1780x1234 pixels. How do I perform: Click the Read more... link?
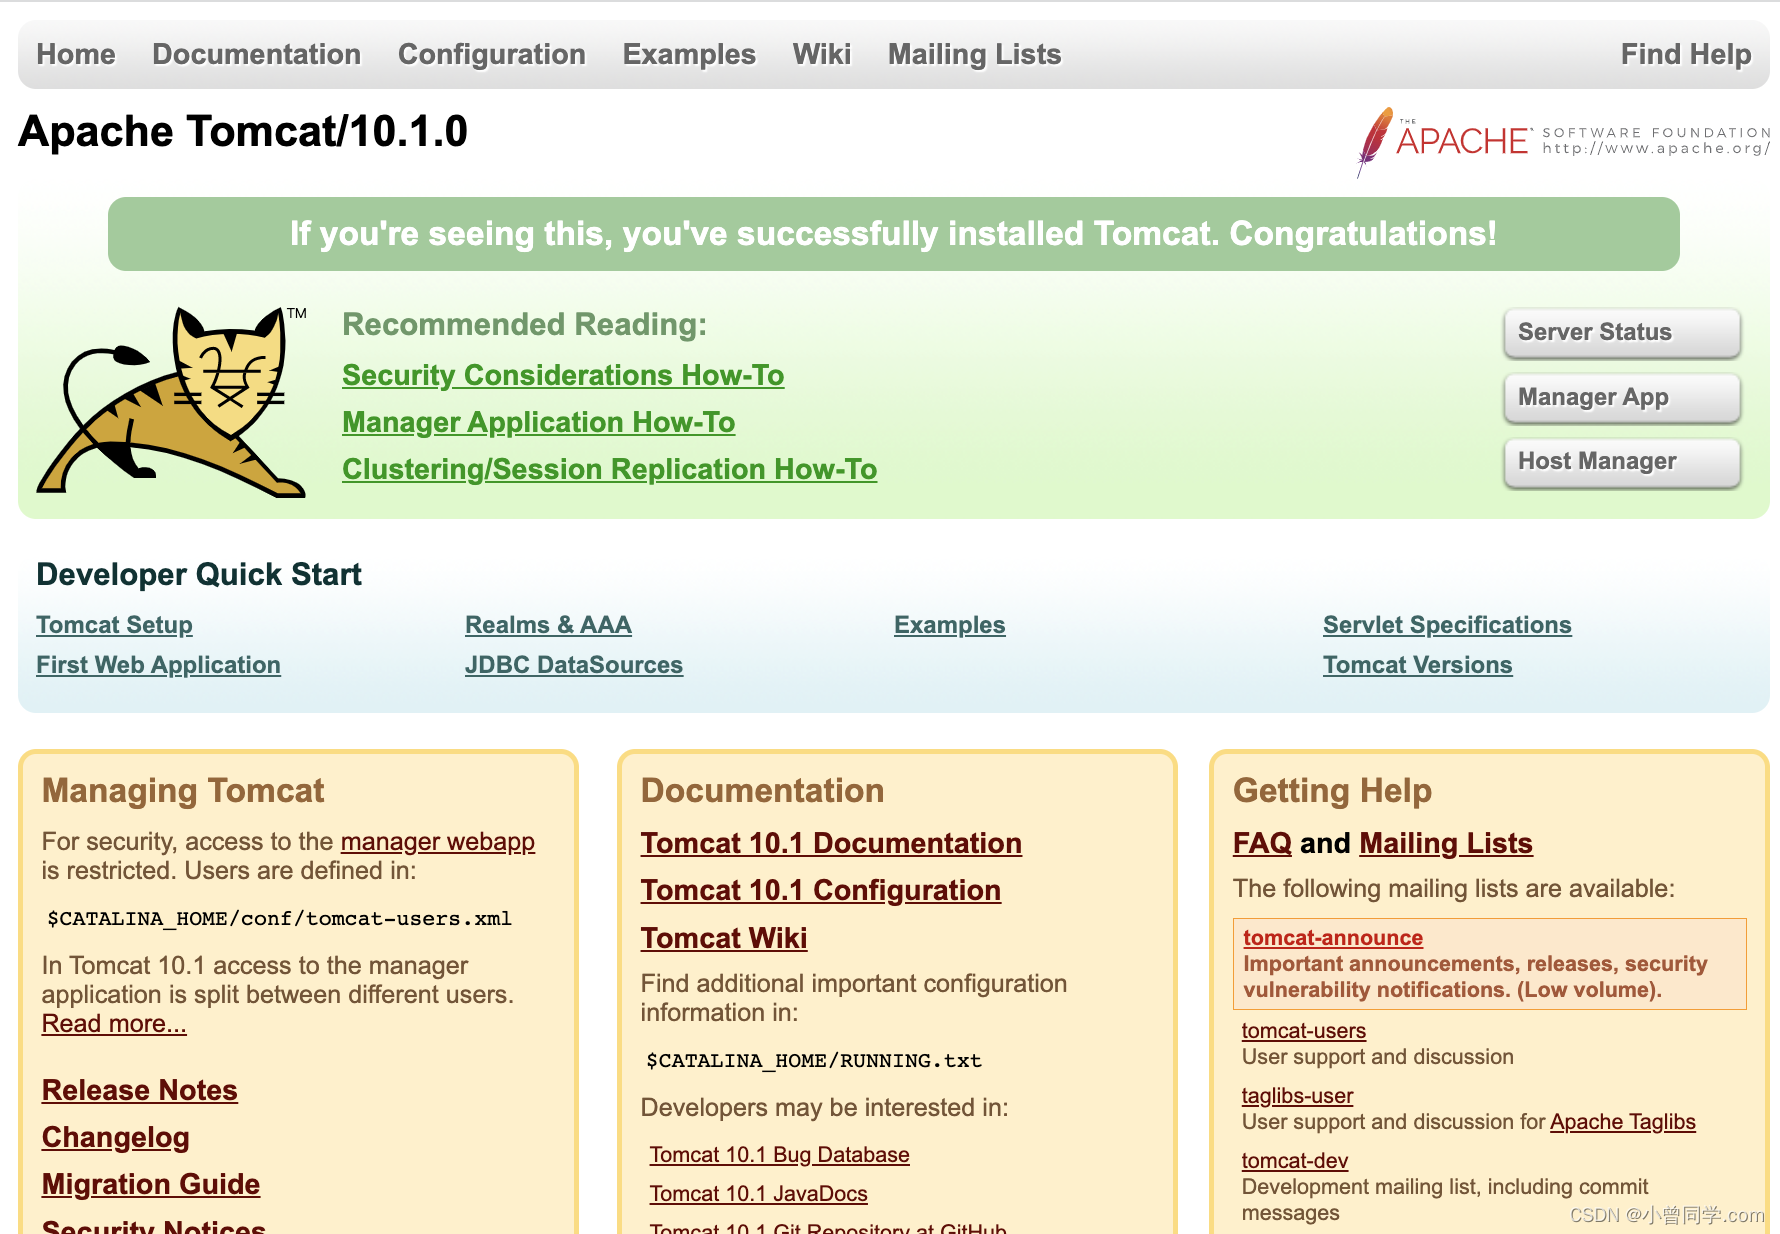tap(114, 1024)
